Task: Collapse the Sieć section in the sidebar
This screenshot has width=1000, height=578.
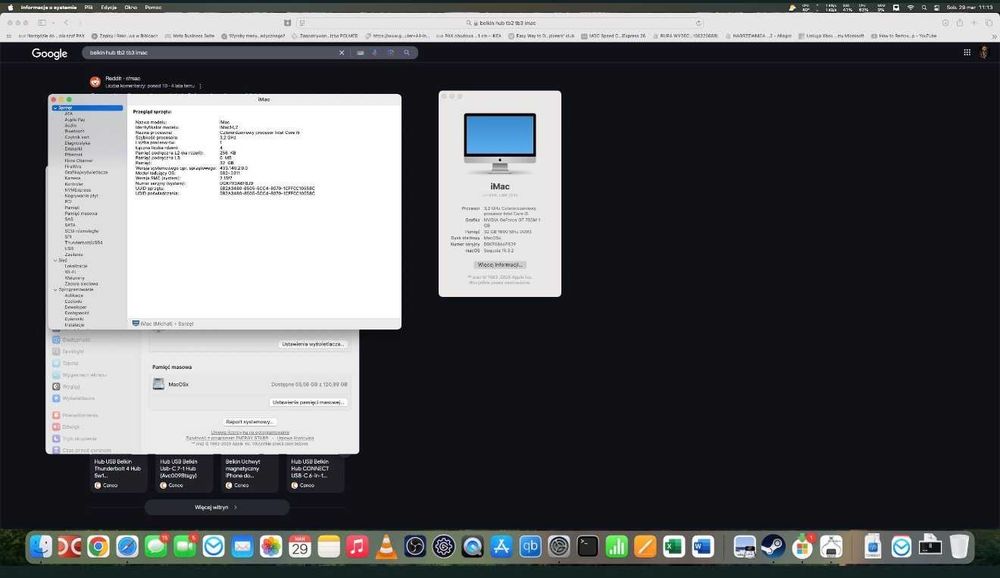Action: click(55, 260)
